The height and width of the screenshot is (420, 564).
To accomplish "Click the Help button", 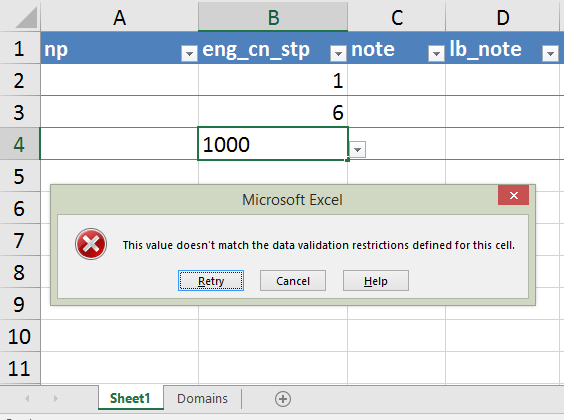I will pos(376,280).
